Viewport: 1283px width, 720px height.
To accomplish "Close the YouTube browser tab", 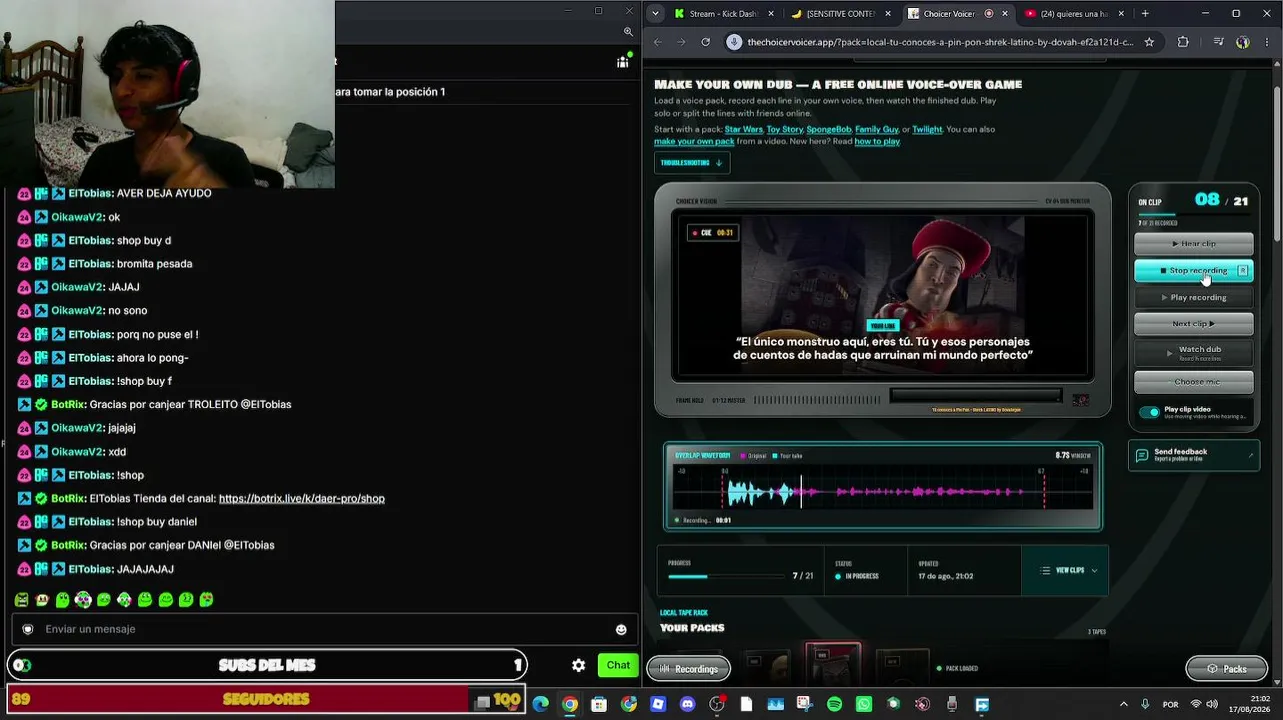I will [1122, 14].
